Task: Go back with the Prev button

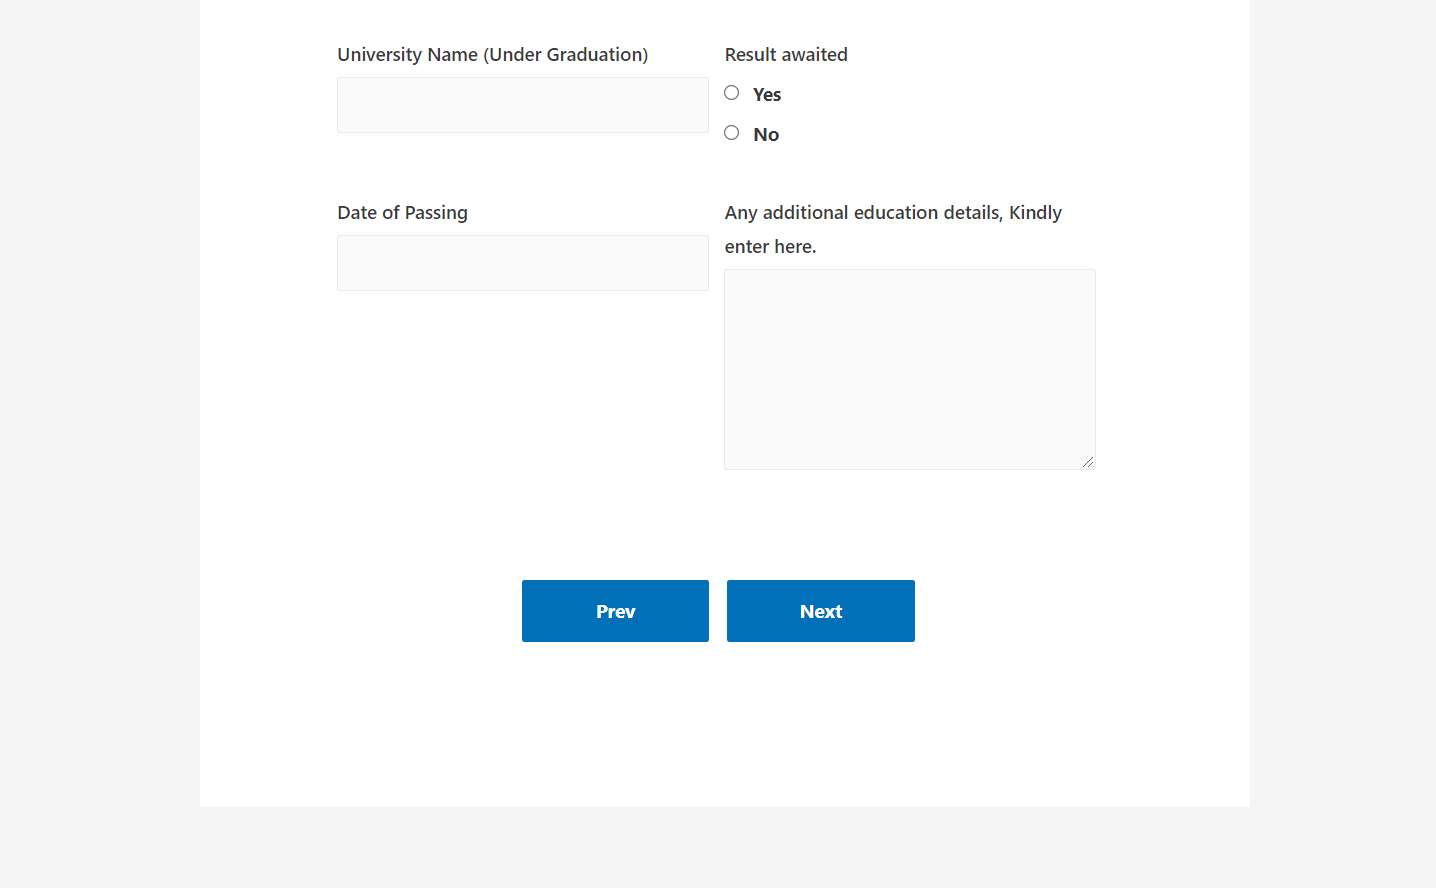Action: (x=615, y=611)
